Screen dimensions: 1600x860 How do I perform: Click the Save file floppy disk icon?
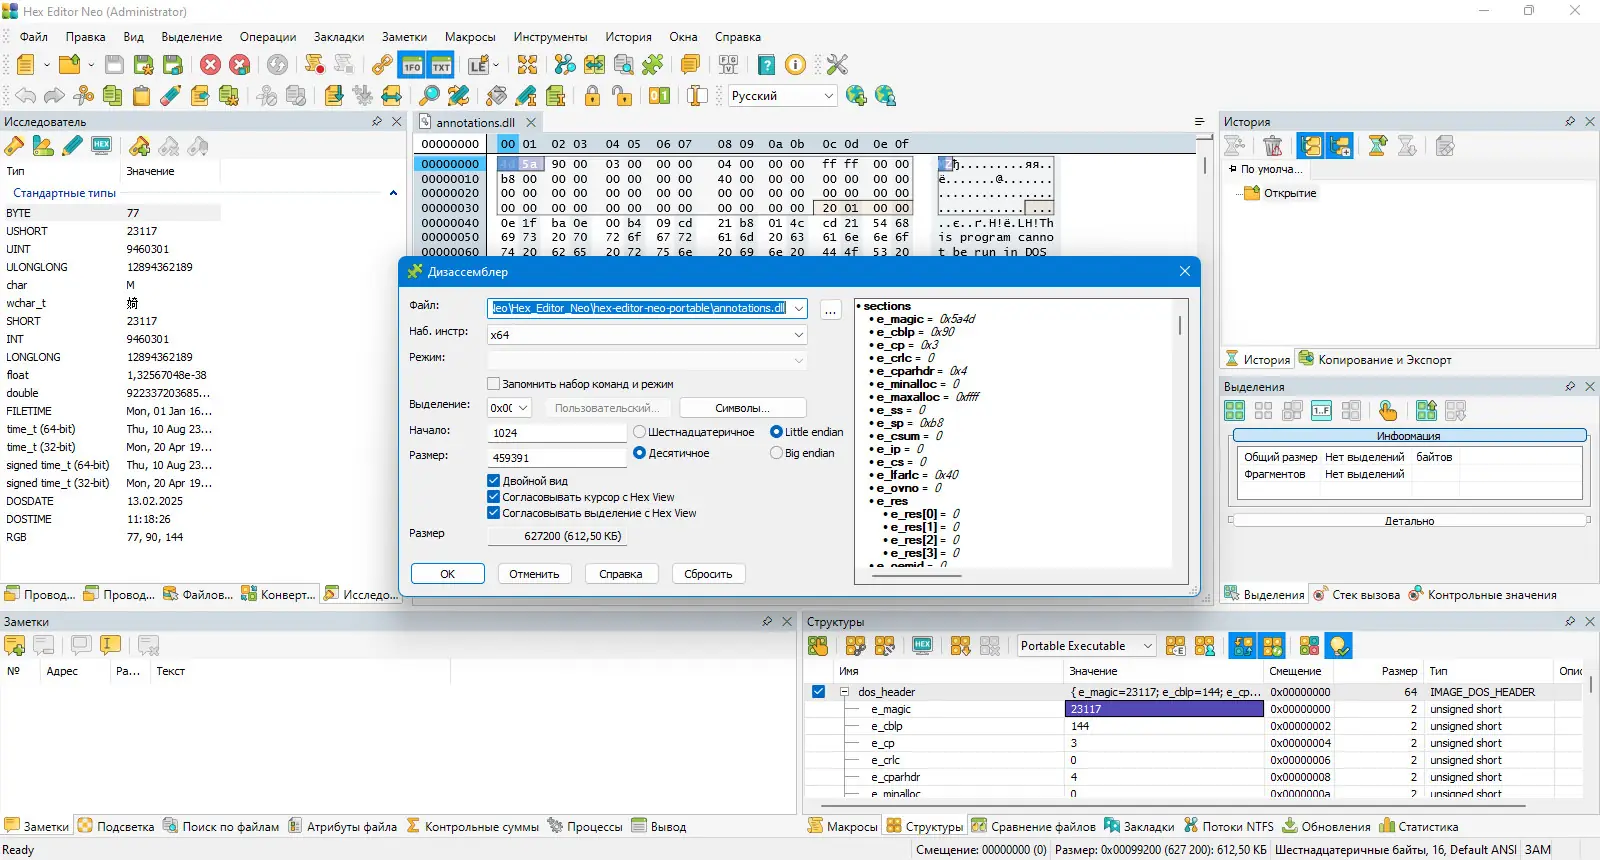[x=114, y=65]
